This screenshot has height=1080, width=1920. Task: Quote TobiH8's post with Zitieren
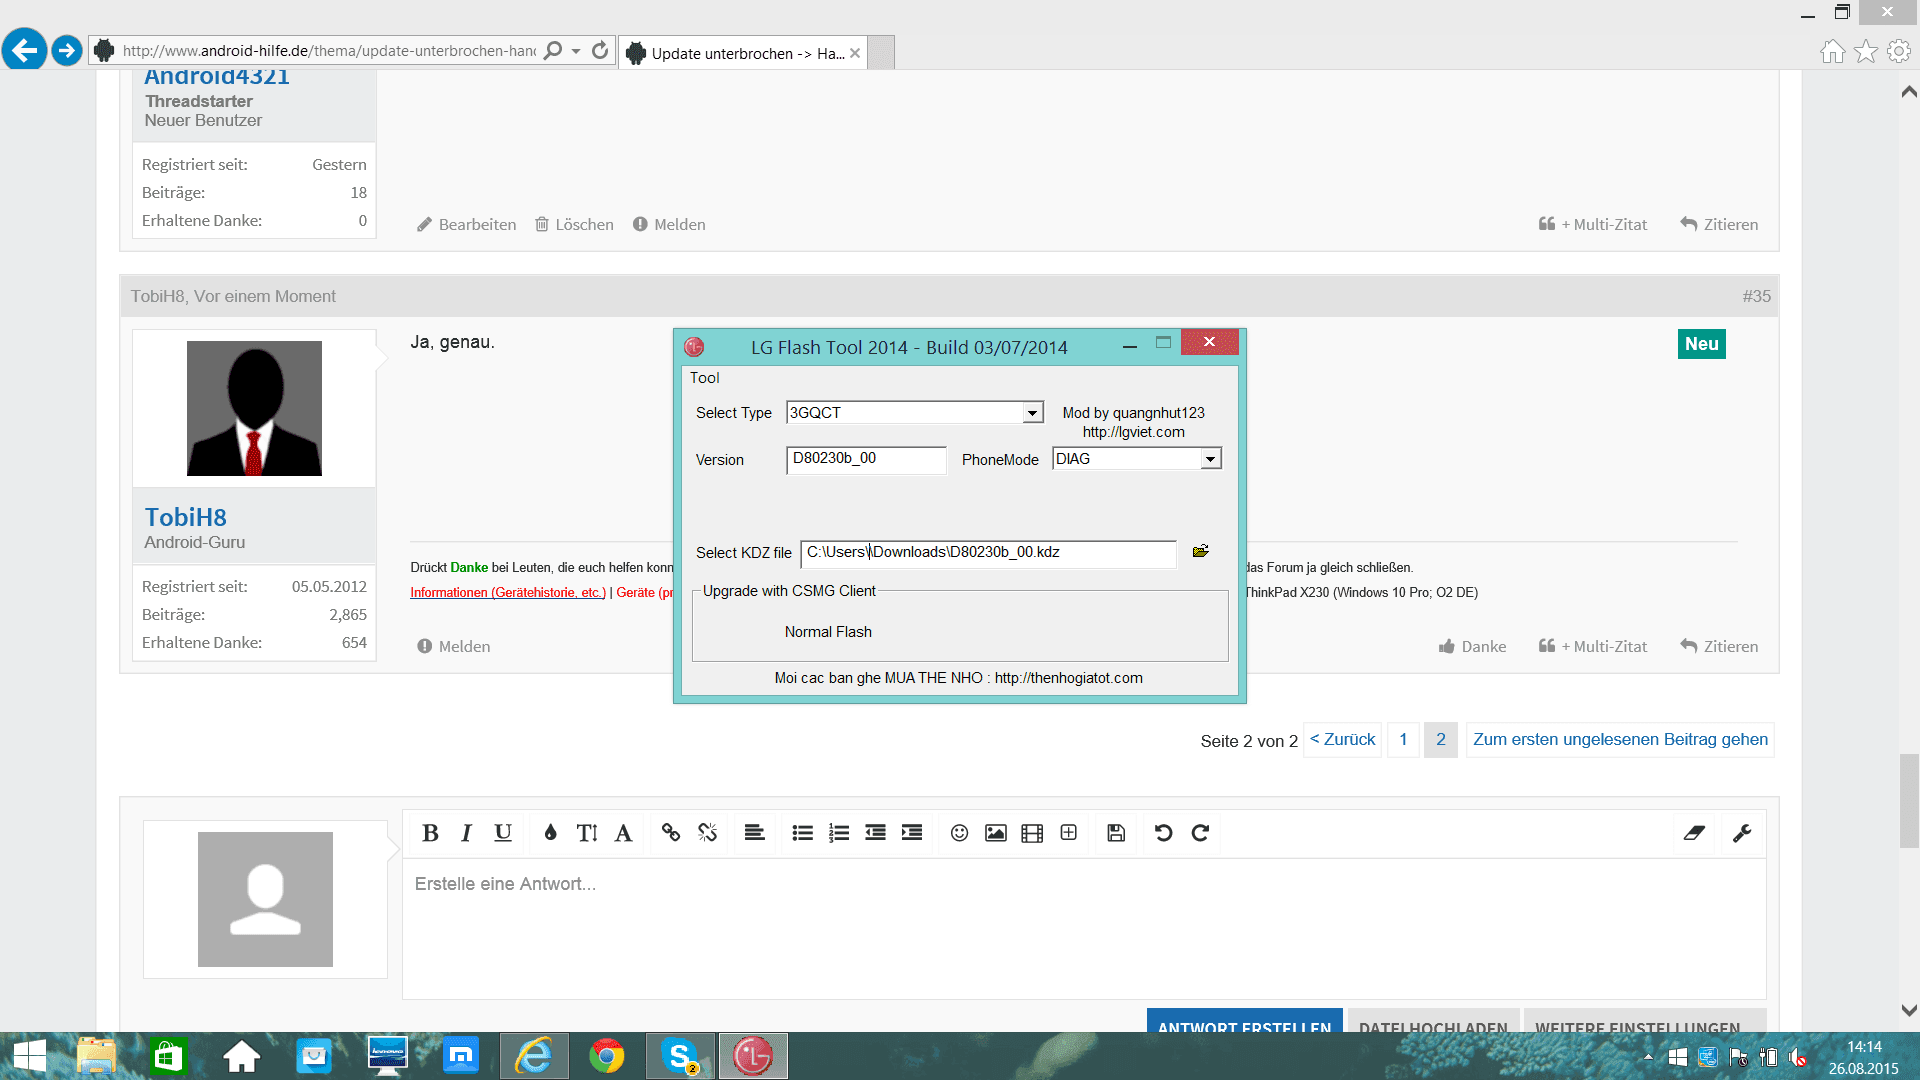click(x=1719, y=647)
